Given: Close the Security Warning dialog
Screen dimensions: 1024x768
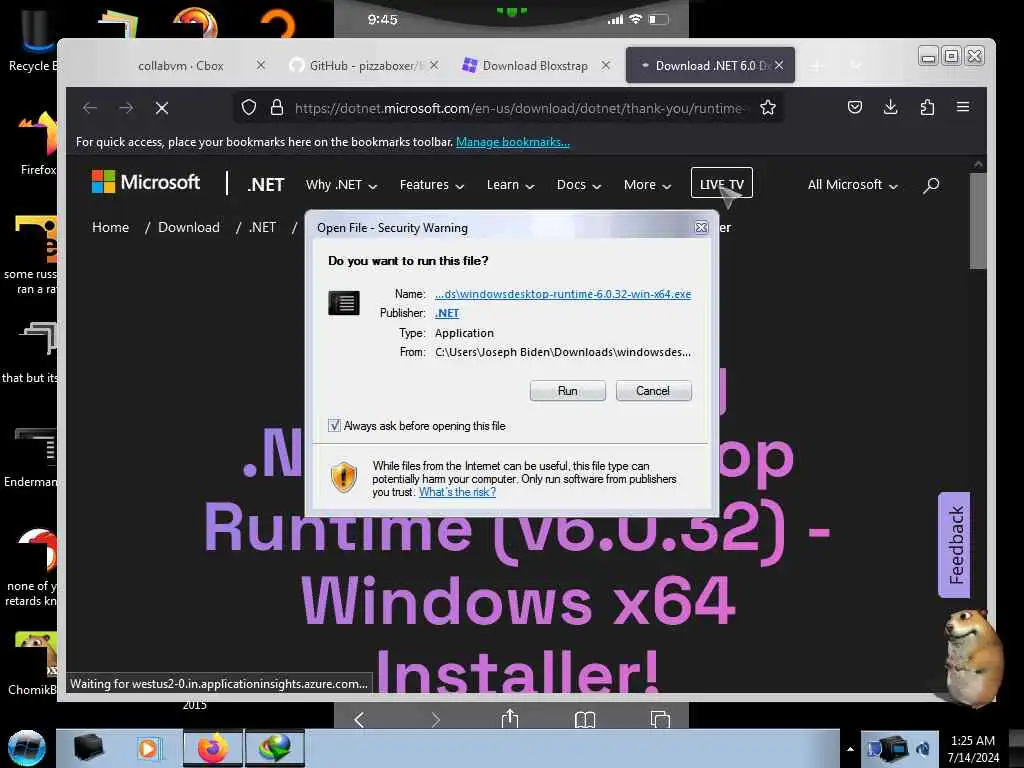Looking at the screenshot, I should coord(701,227).
